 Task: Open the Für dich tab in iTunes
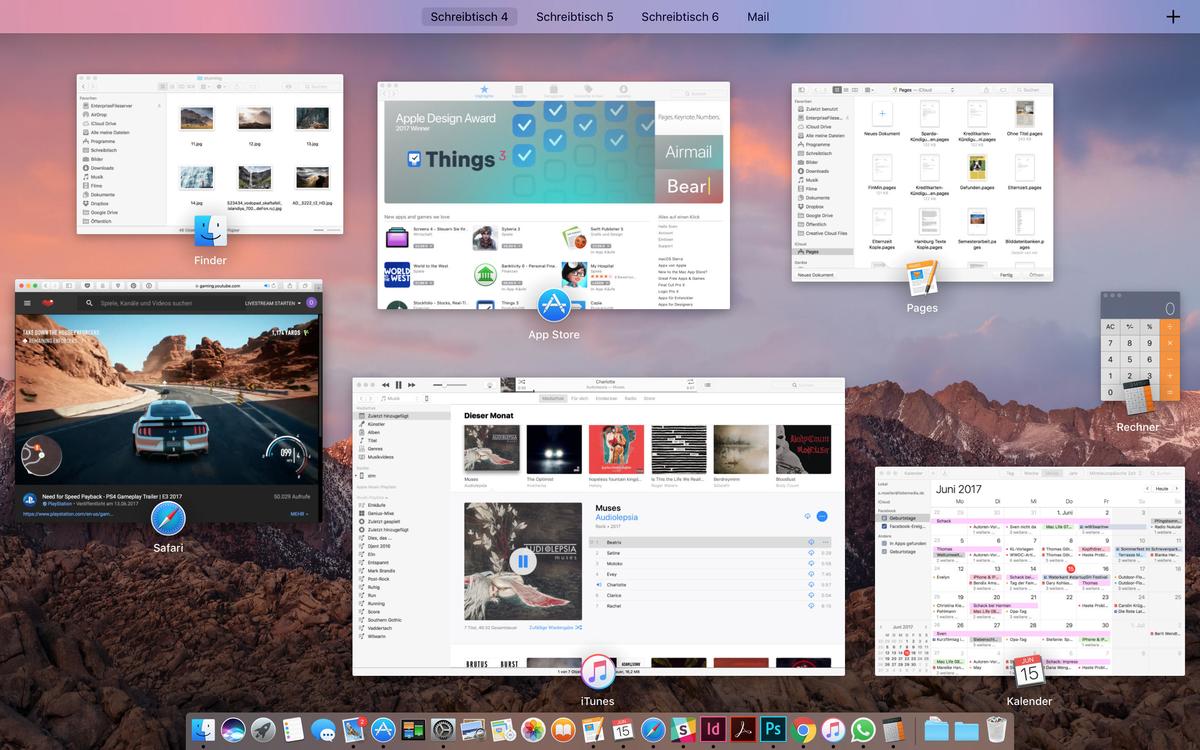(x=579, y=398)
